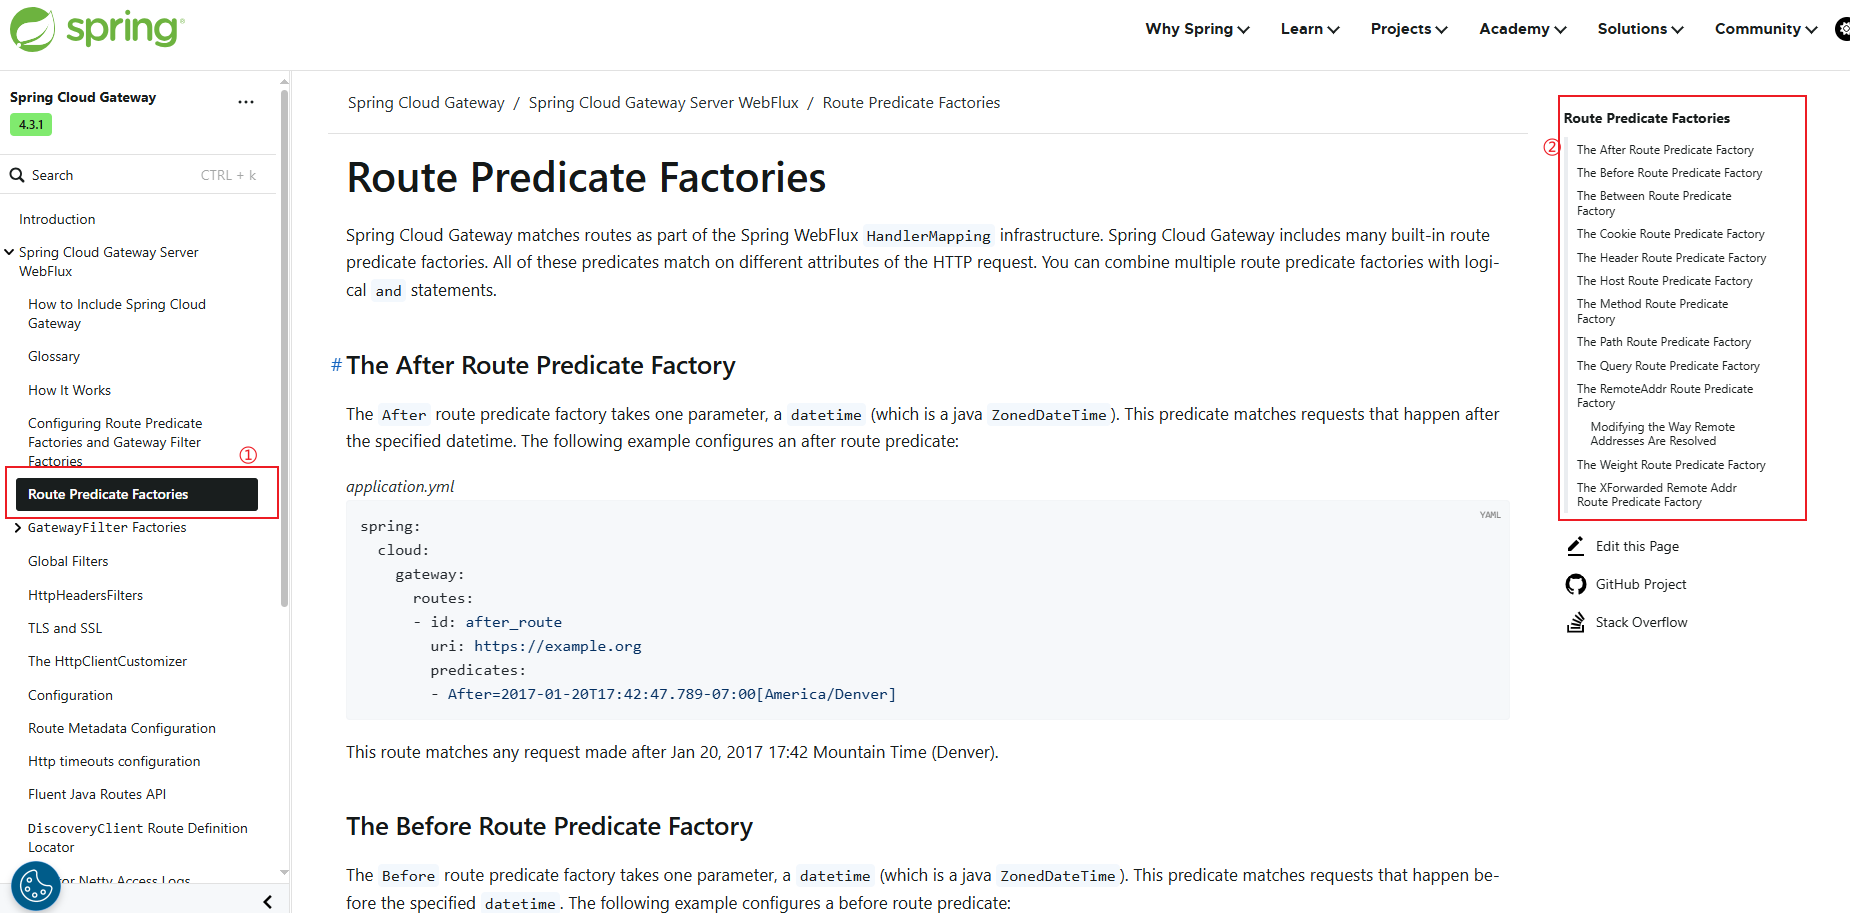
Task: Open The HttpClientCustomizer page
Action: [x=107, y=661]
